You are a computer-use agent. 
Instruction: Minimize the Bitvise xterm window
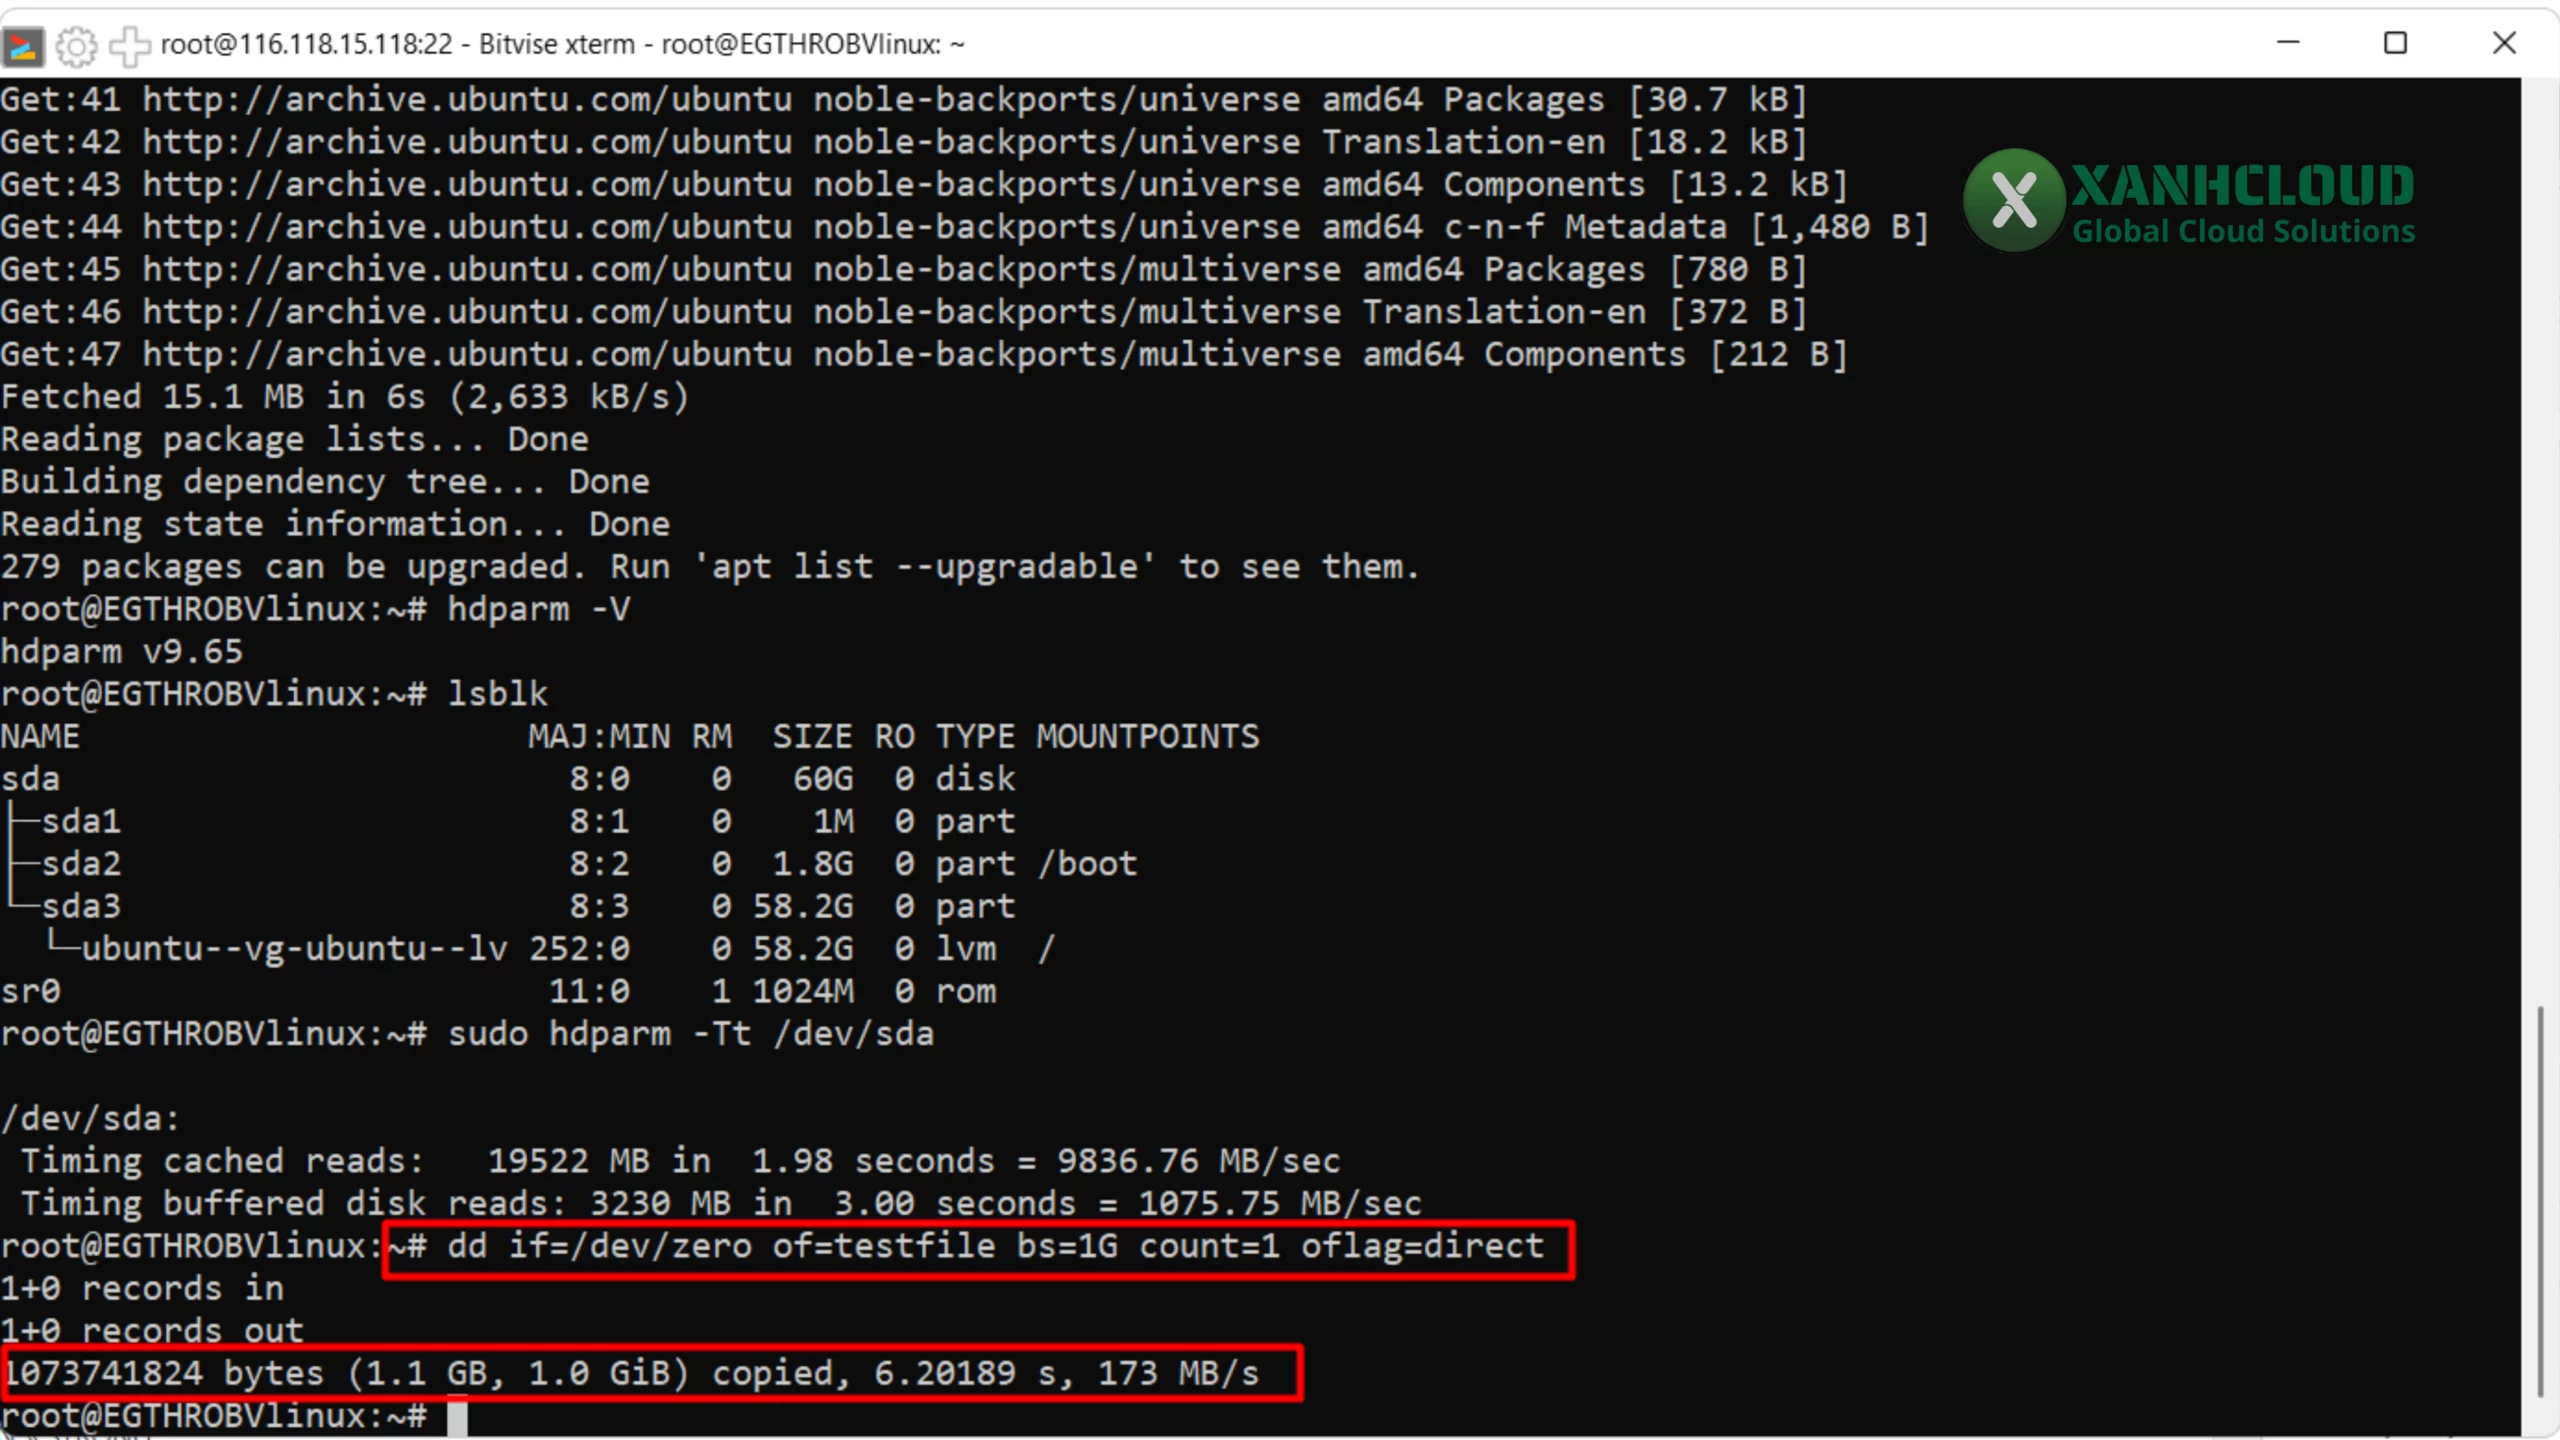tap(2288, 43)
